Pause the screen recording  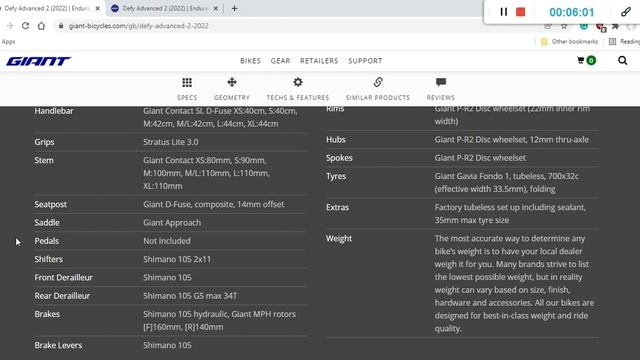click(x=504, y=12)
